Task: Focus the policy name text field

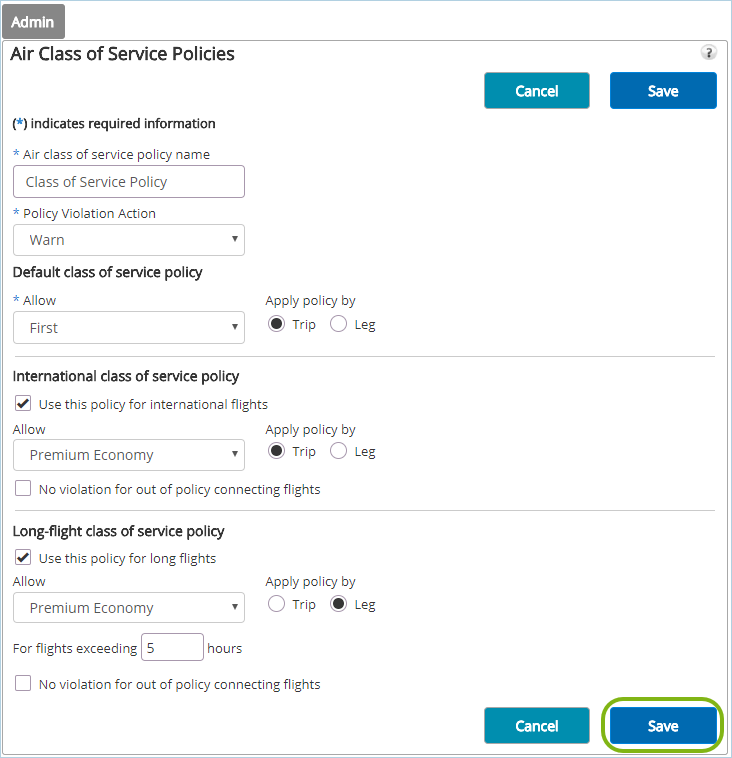Action: [x=129, y=182]
